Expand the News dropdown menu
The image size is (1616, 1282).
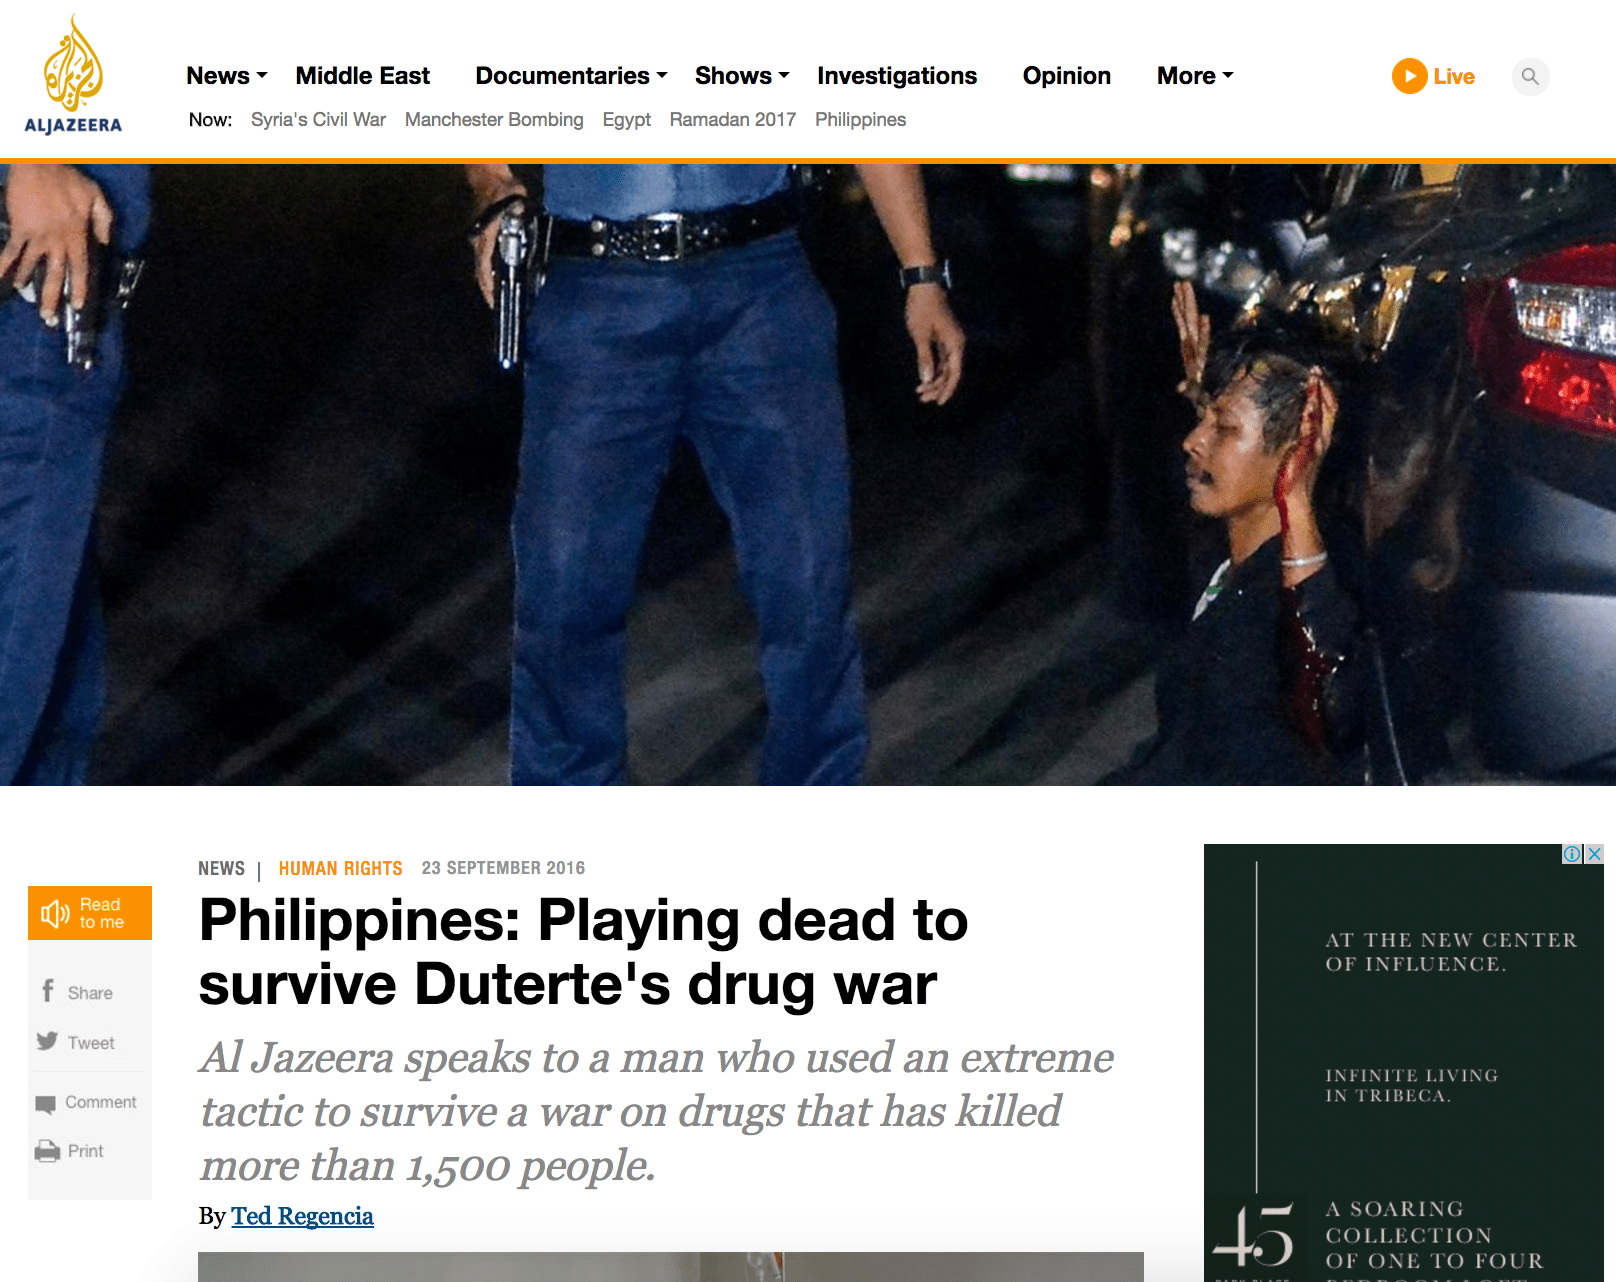(x=227, y=76)
